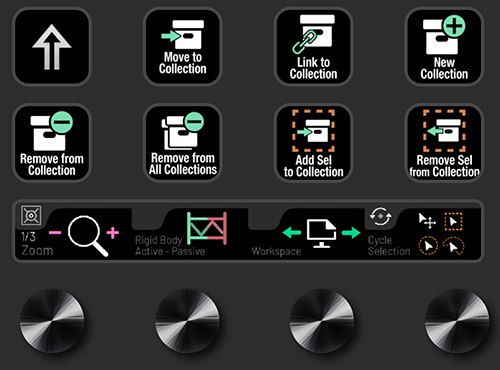This screenshot has height=370, width=500.
Task: Click the fourth dial under Cycle Selection
Action: coord(457,321)
